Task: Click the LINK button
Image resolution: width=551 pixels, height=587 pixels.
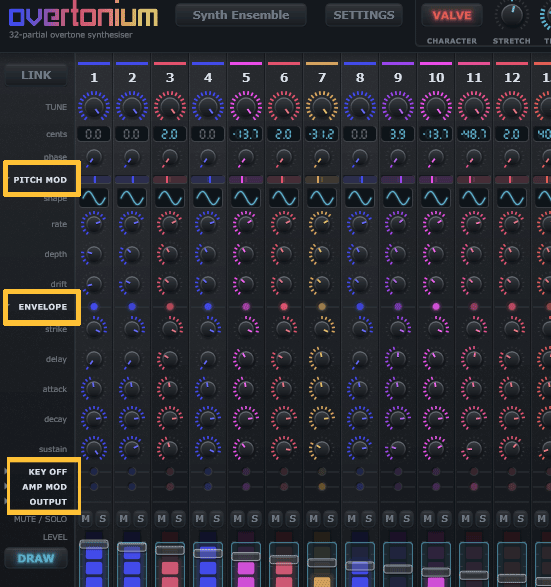Action: pyautogui.click(x=36, y=75)
